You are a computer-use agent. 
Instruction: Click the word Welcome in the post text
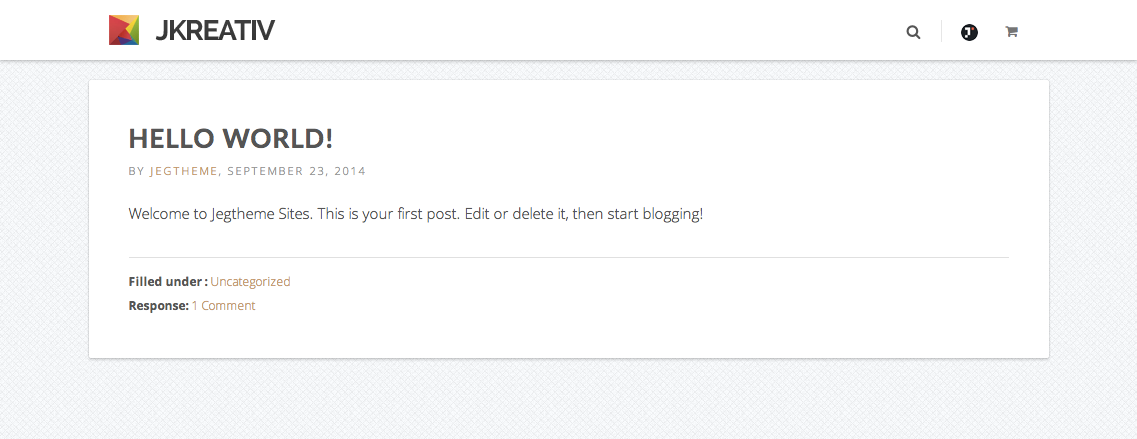(158, 214)
